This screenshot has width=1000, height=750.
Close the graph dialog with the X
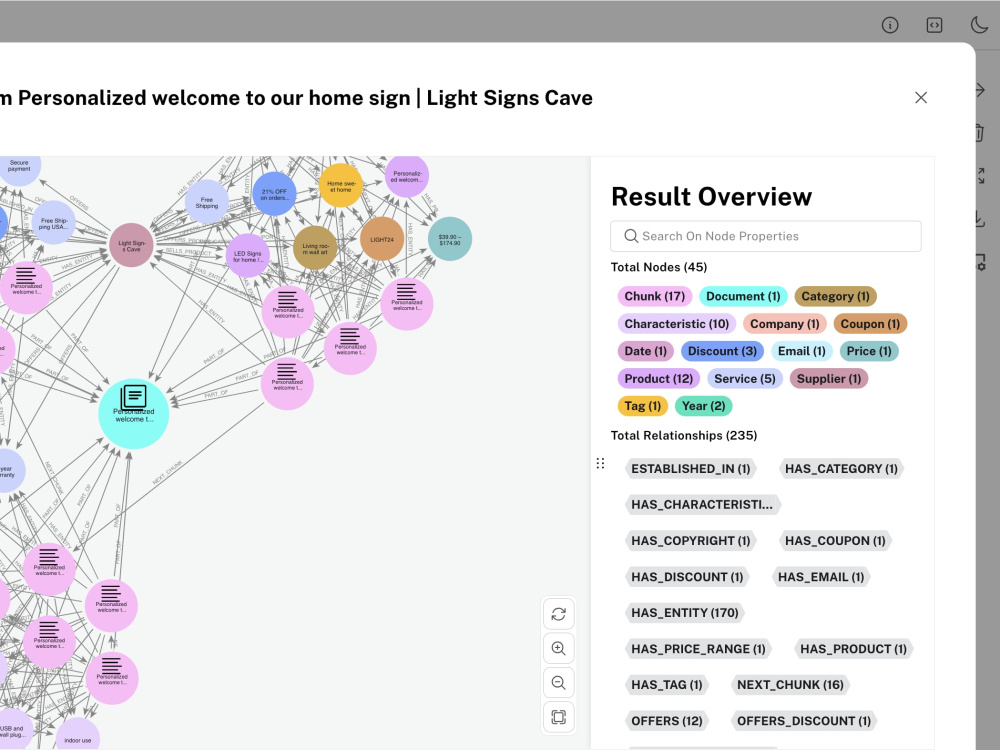pyautogui.click(x=921, y=98)
